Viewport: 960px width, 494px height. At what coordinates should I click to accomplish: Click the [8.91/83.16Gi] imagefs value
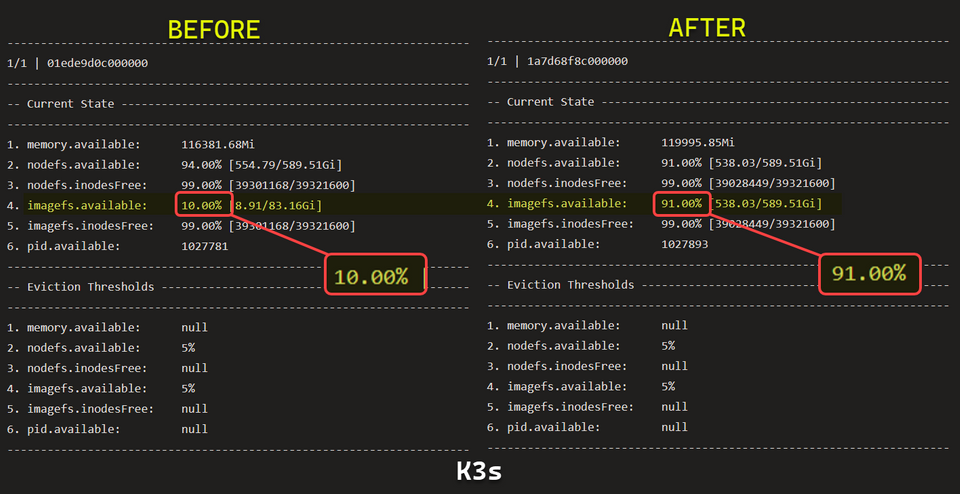click(276, 205)
